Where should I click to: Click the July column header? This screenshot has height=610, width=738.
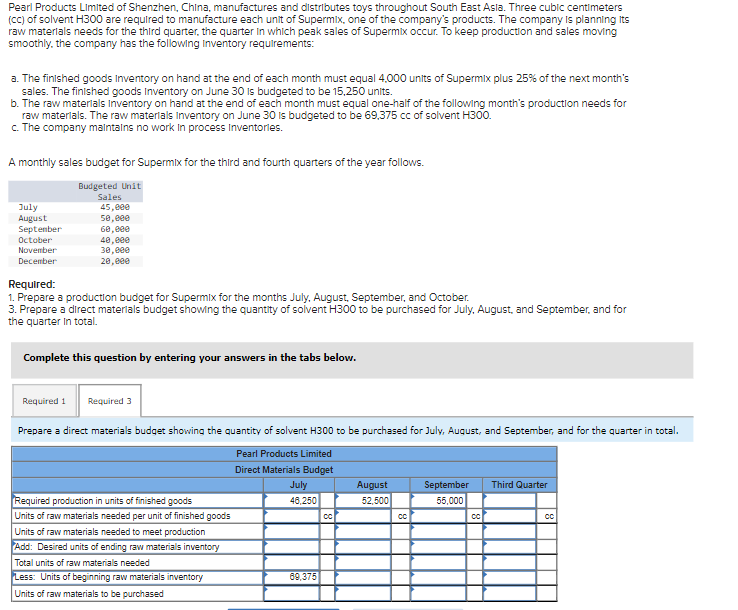tap(298, 485)
